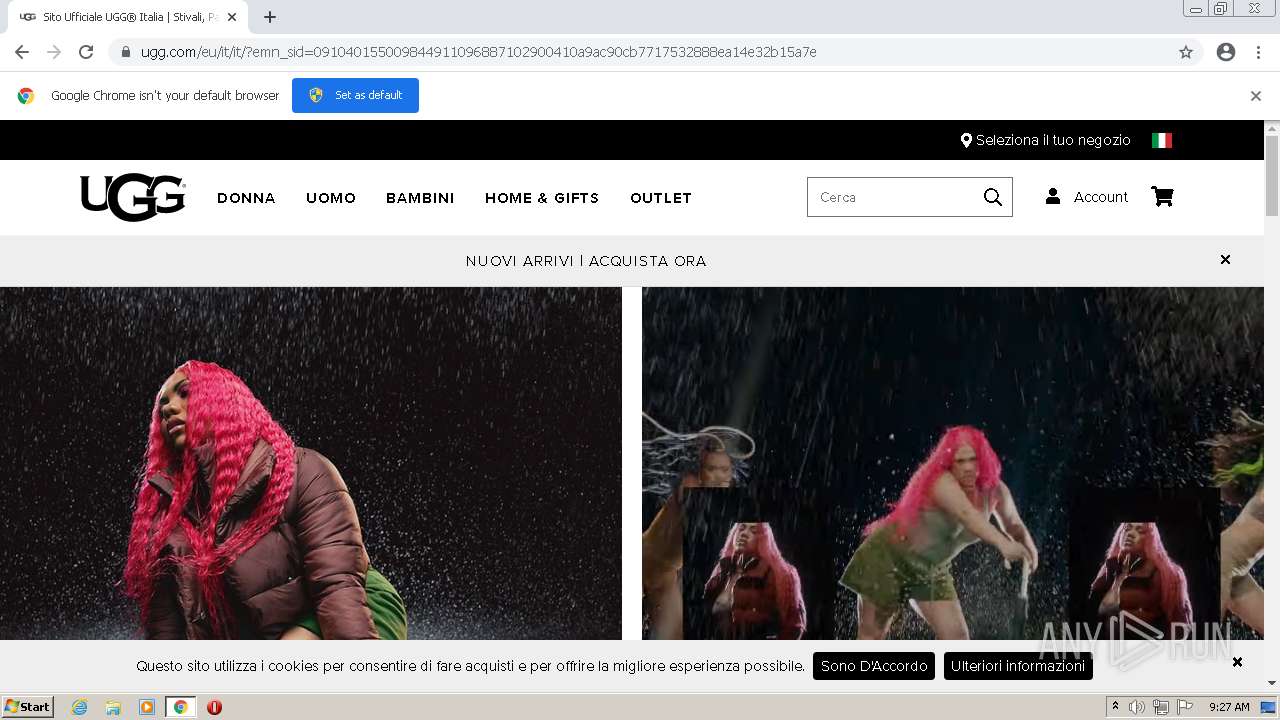Click the search magnifier icon
This screenshot has width=1280, height=720.
pyautogui.click(x=992, y=197)
